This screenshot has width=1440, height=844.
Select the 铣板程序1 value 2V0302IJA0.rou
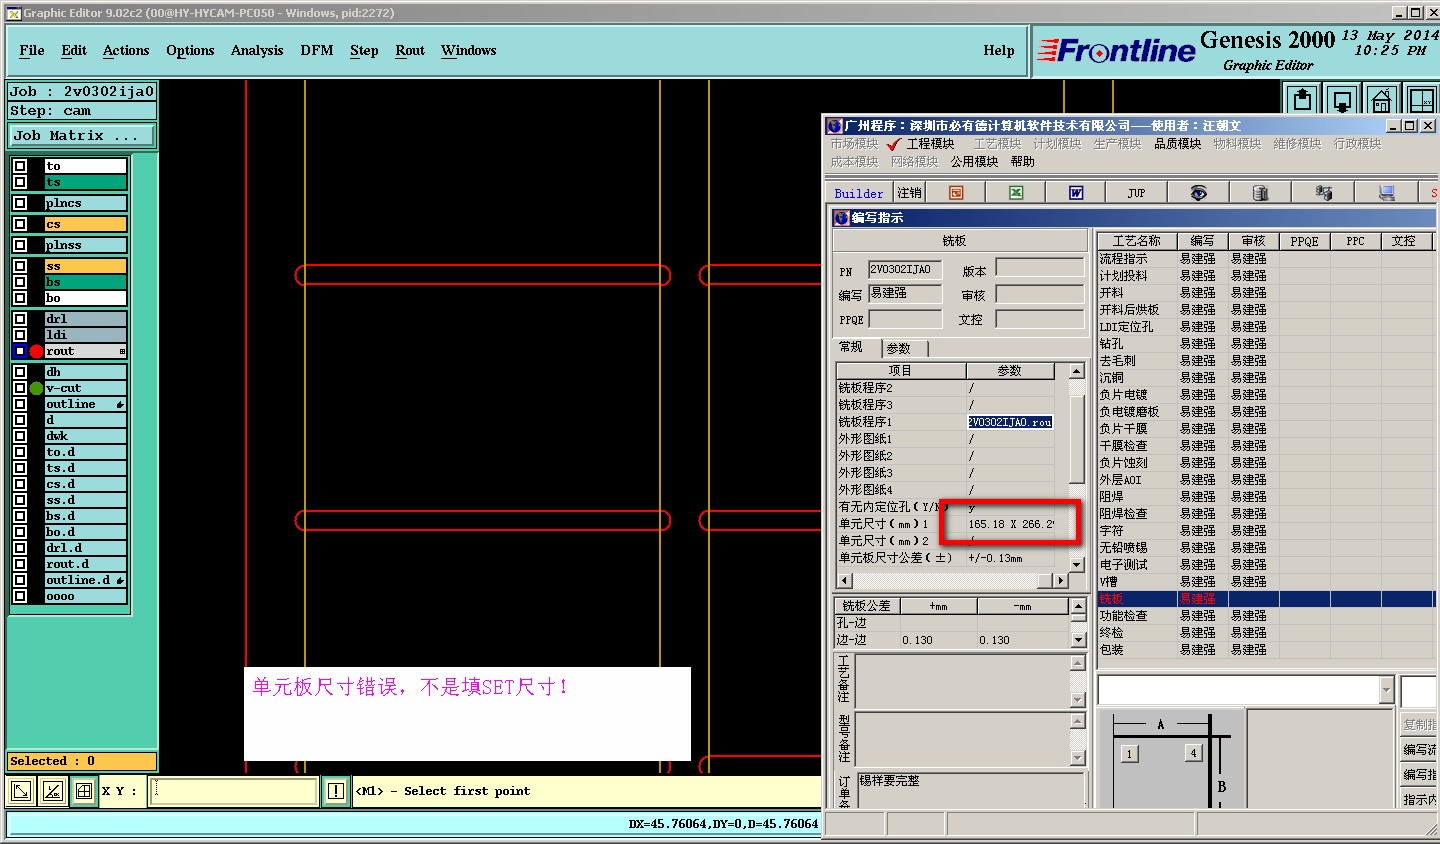[x=1010, y=422]
